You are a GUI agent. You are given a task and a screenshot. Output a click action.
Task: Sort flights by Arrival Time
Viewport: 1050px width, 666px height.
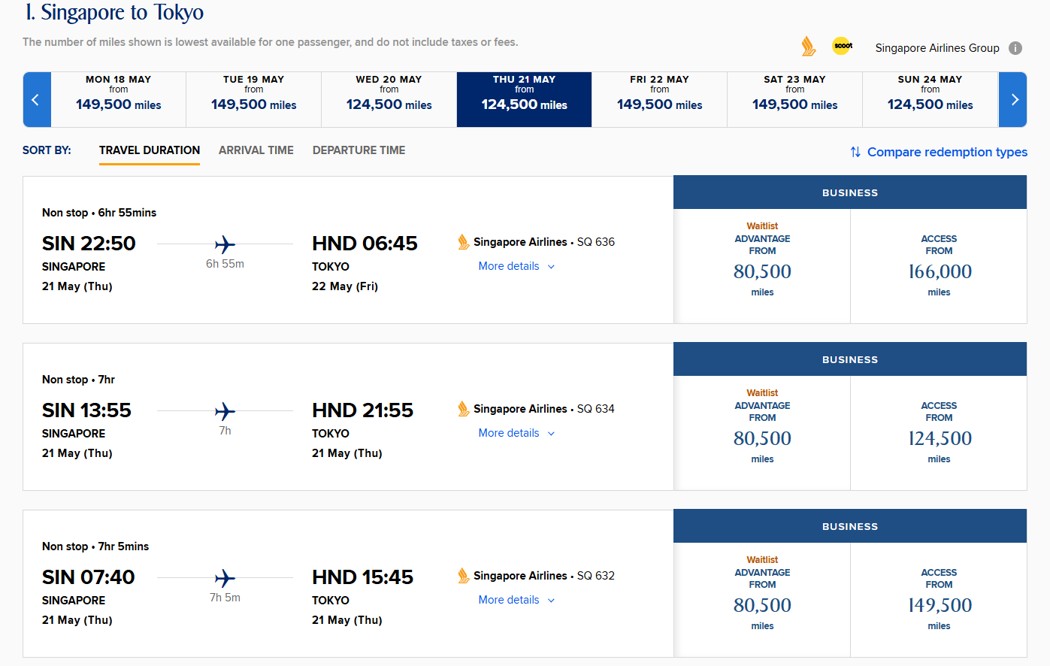[x=256, y=150]
